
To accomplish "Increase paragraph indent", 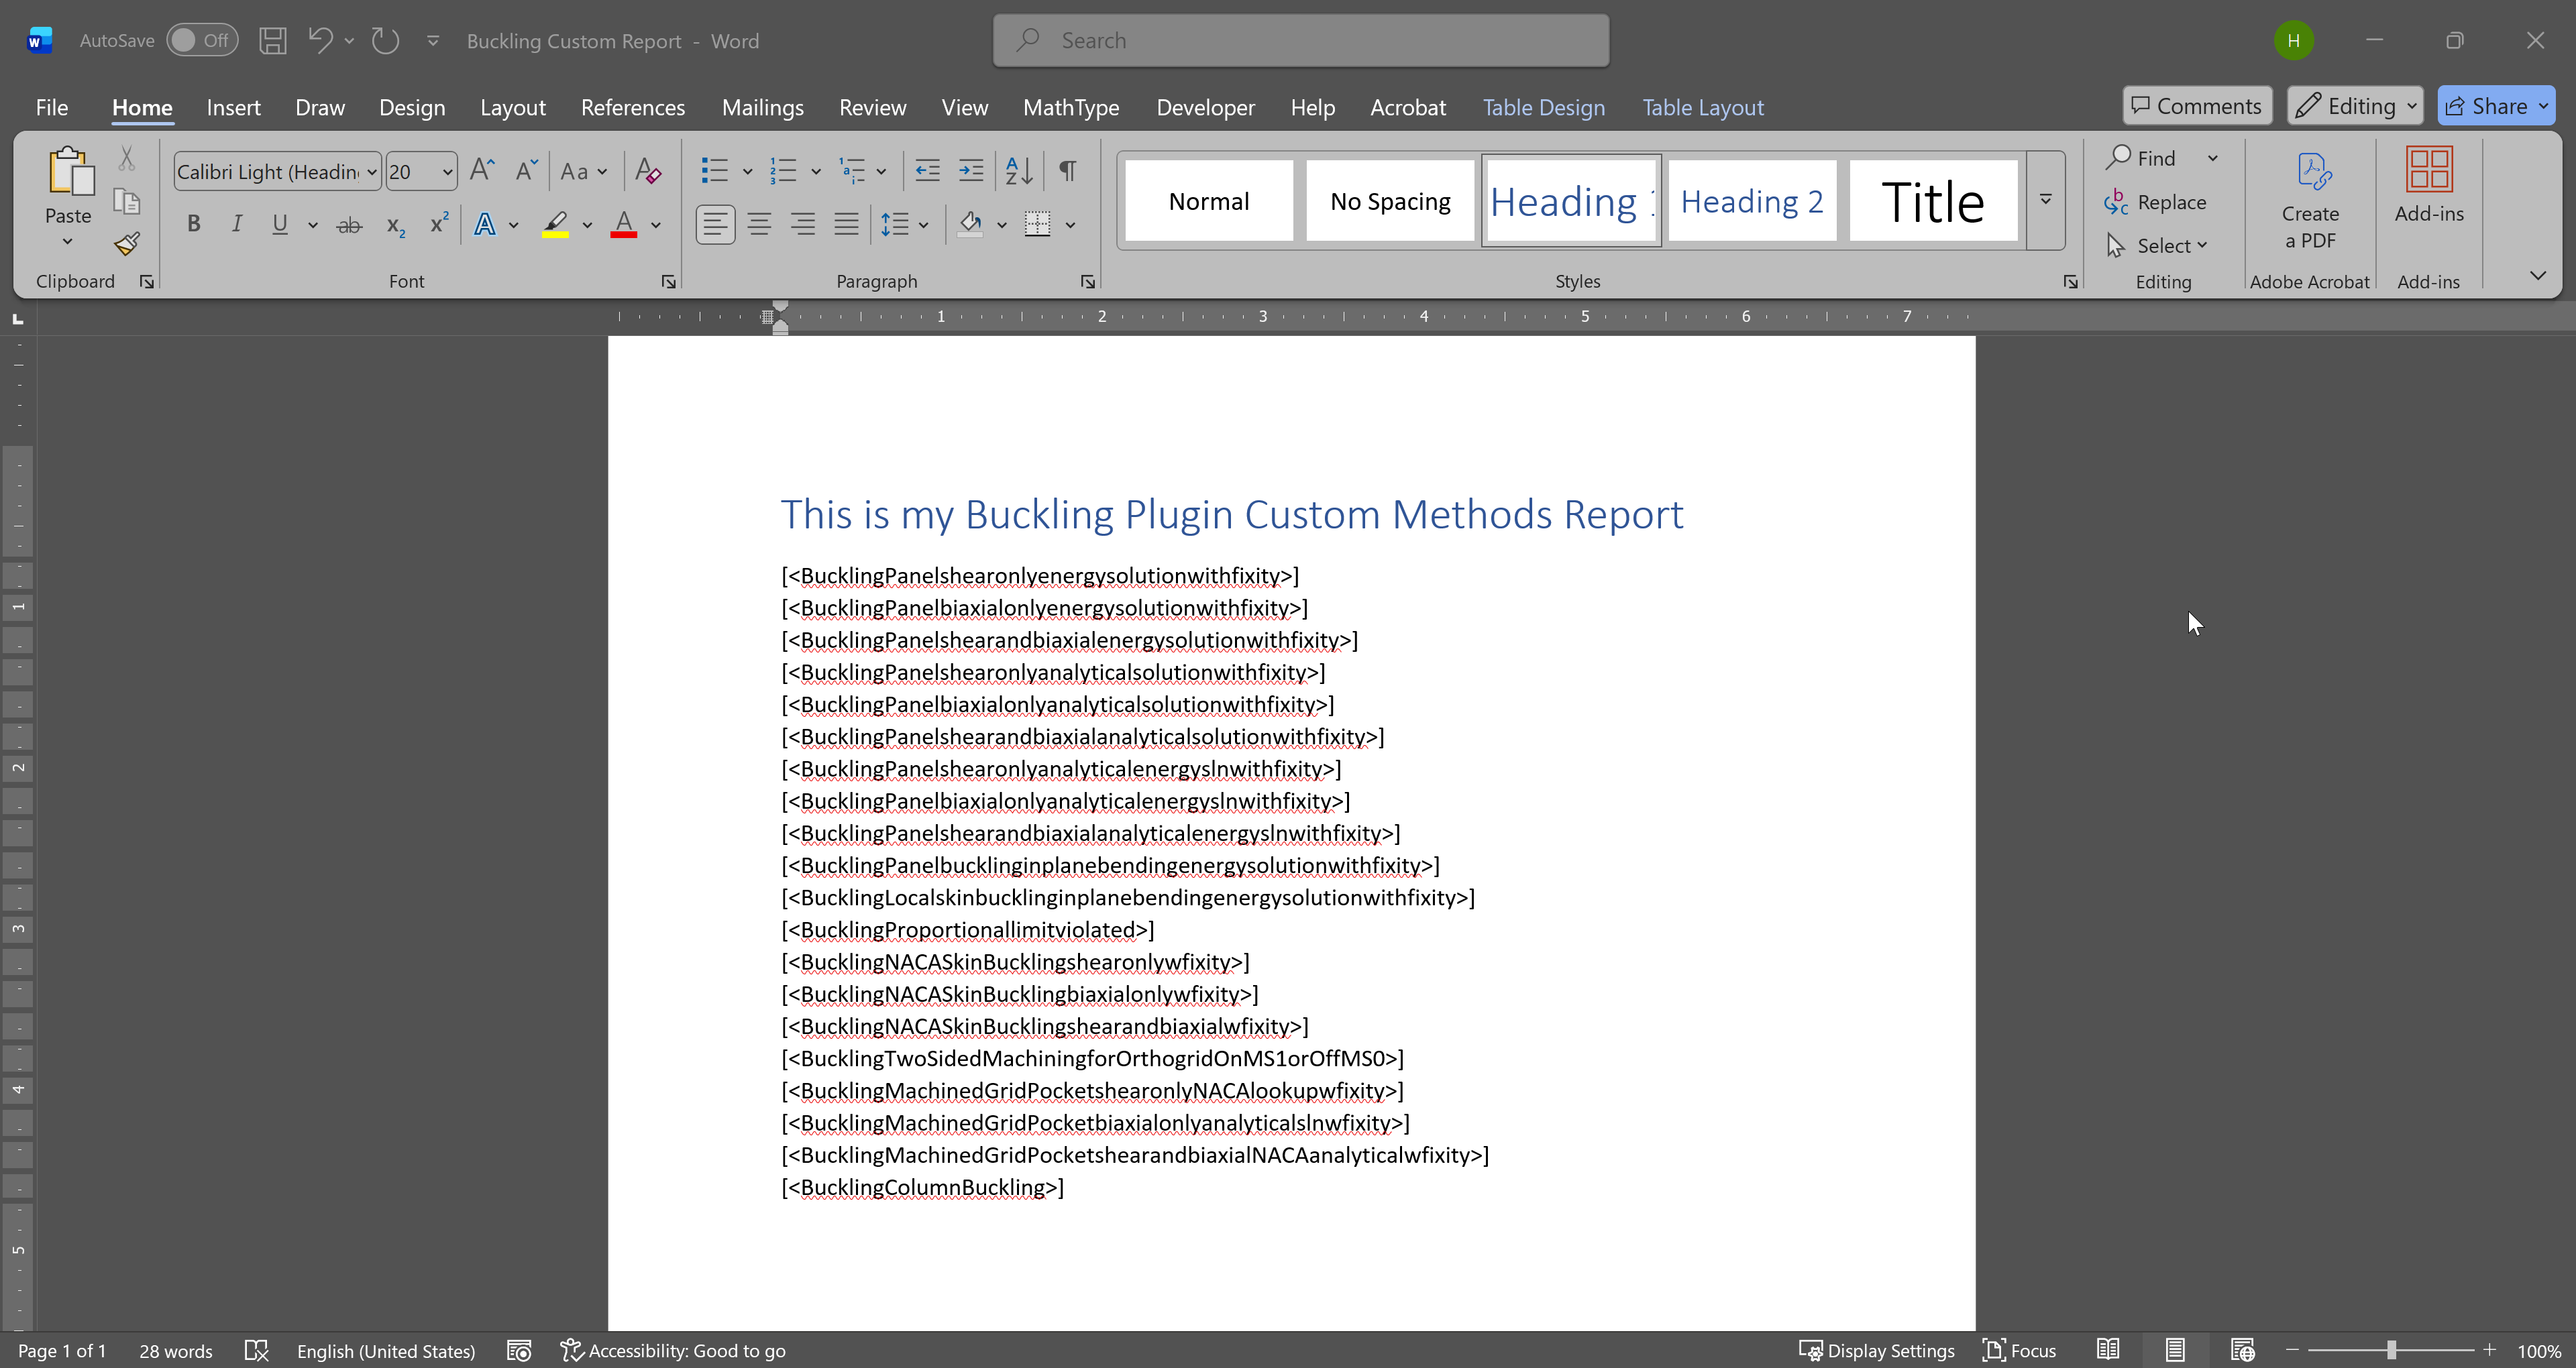I will pyautogui.click(x=971, y=171).
